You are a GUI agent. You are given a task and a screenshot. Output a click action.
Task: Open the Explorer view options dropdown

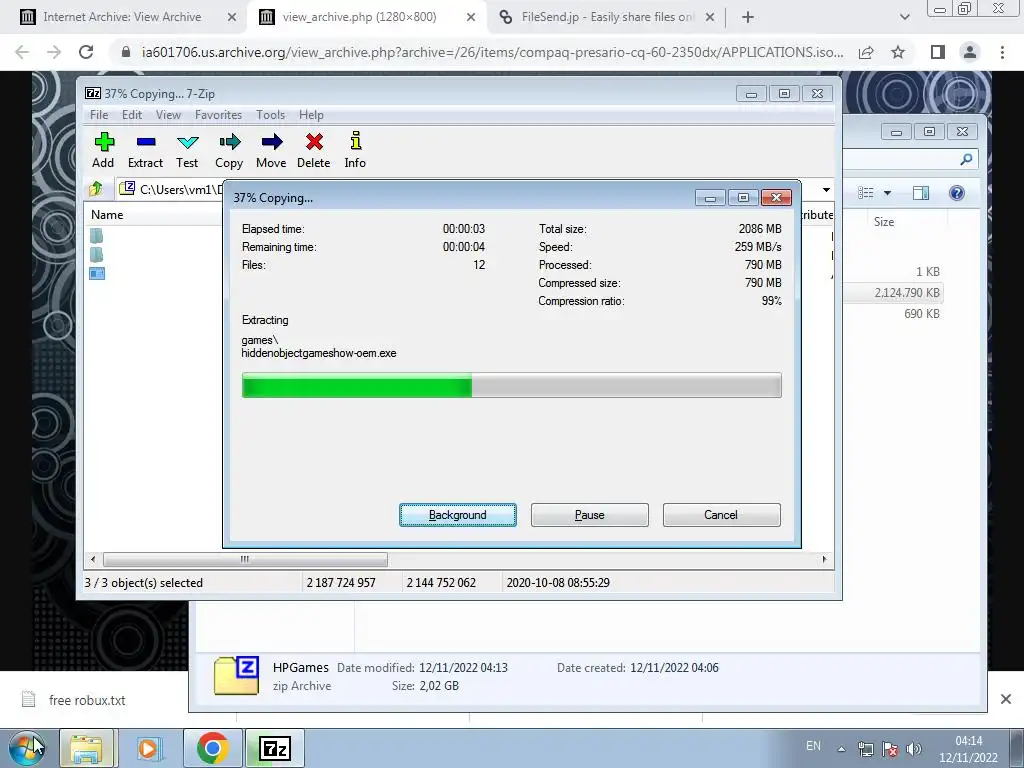point(887,193)
